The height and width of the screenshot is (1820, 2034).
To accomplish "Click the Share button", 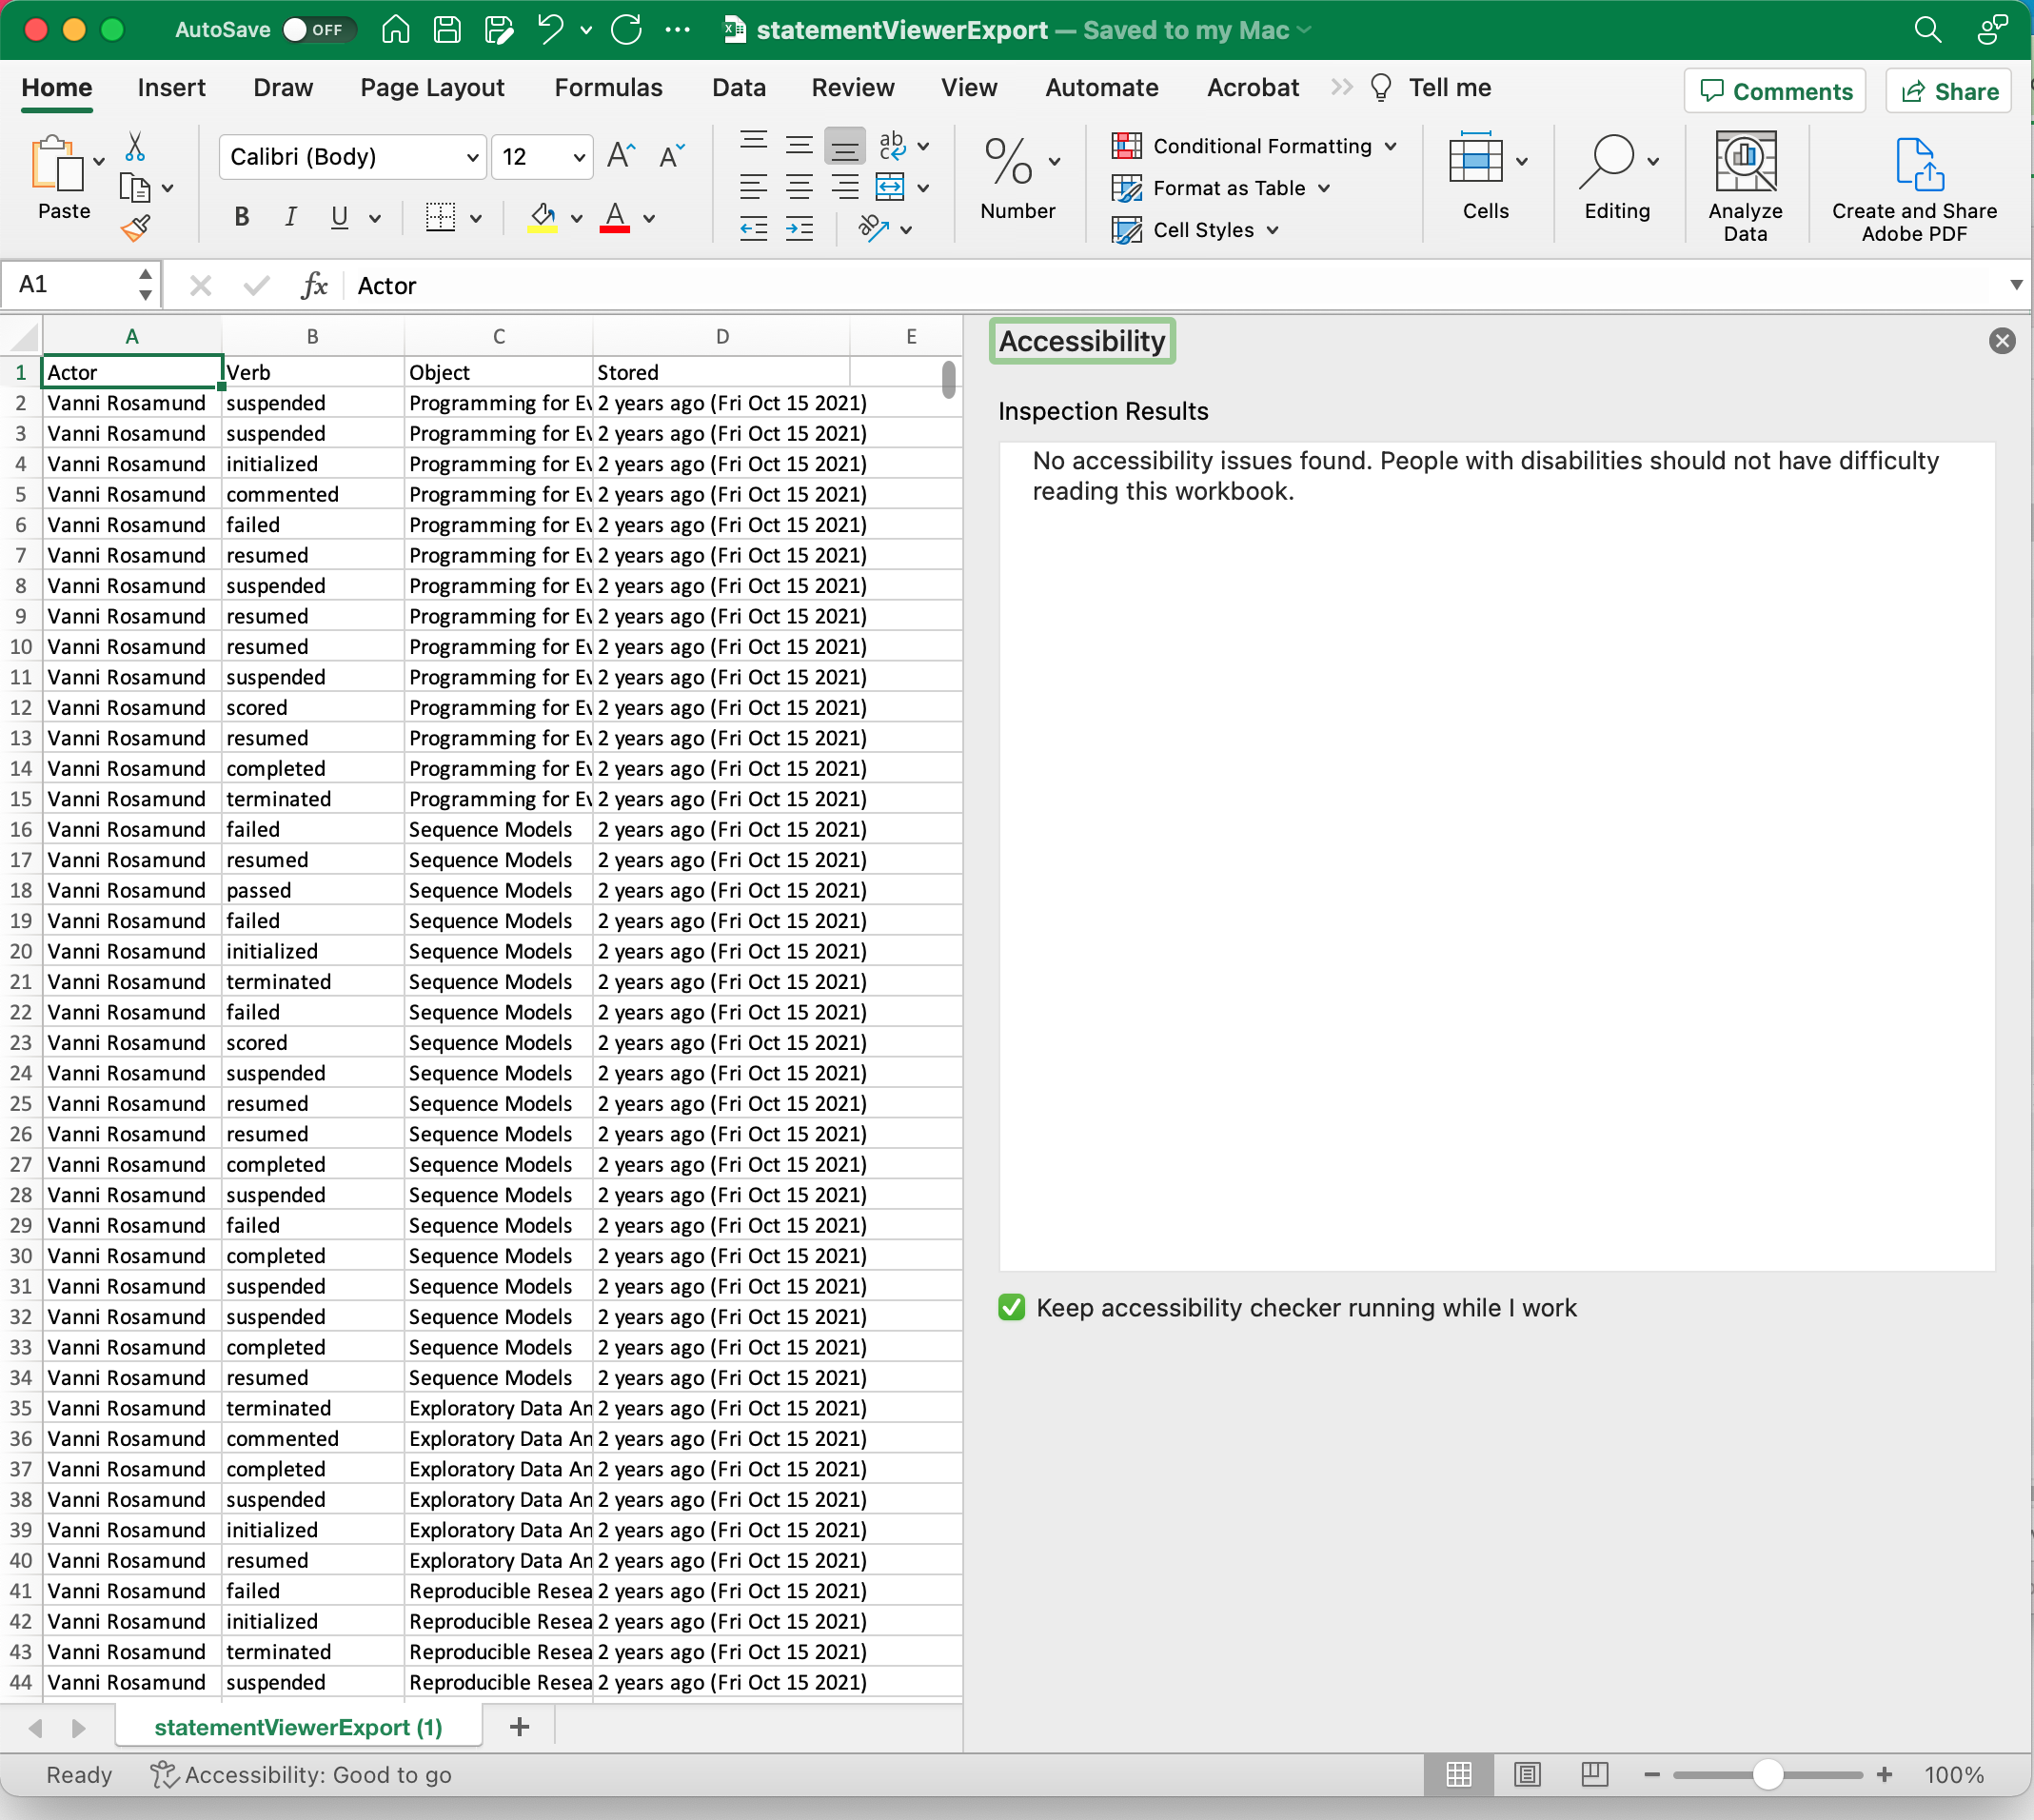I will coord(1948,91).
